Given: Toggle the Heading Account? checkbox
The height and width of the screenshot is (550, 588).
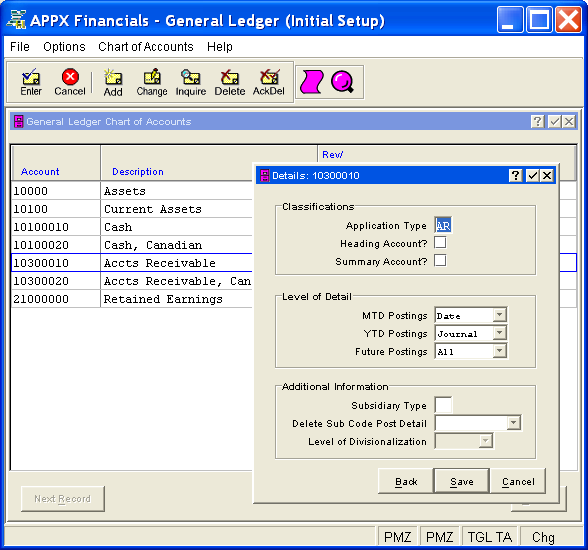Looking at the screenshot, I should [440, 243].
